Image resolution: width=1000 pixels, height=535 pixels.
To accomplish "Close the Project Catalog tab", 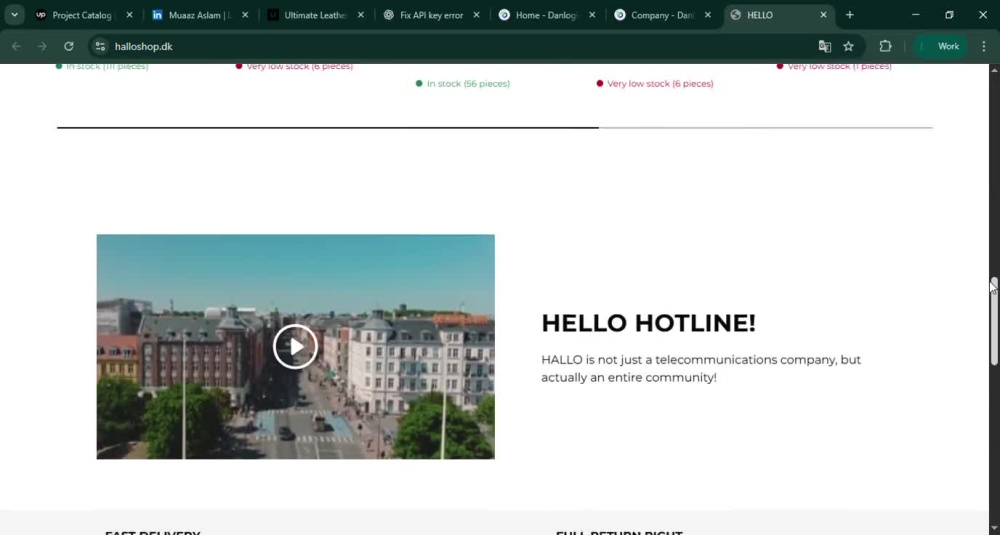I will coord(129,15).
